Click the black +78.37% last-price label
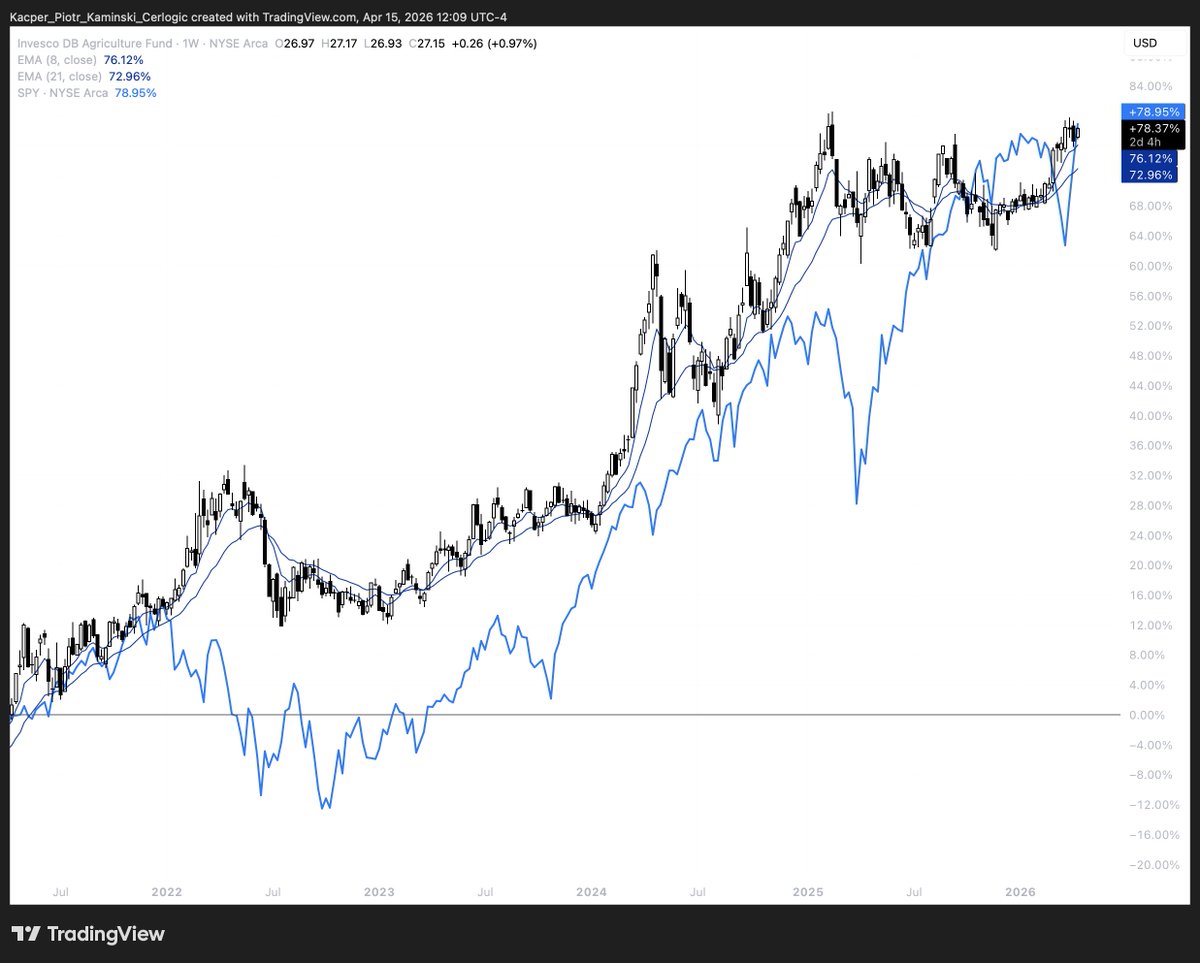Viewport: 1200px width, 963px height. [x=1154, y=128]
